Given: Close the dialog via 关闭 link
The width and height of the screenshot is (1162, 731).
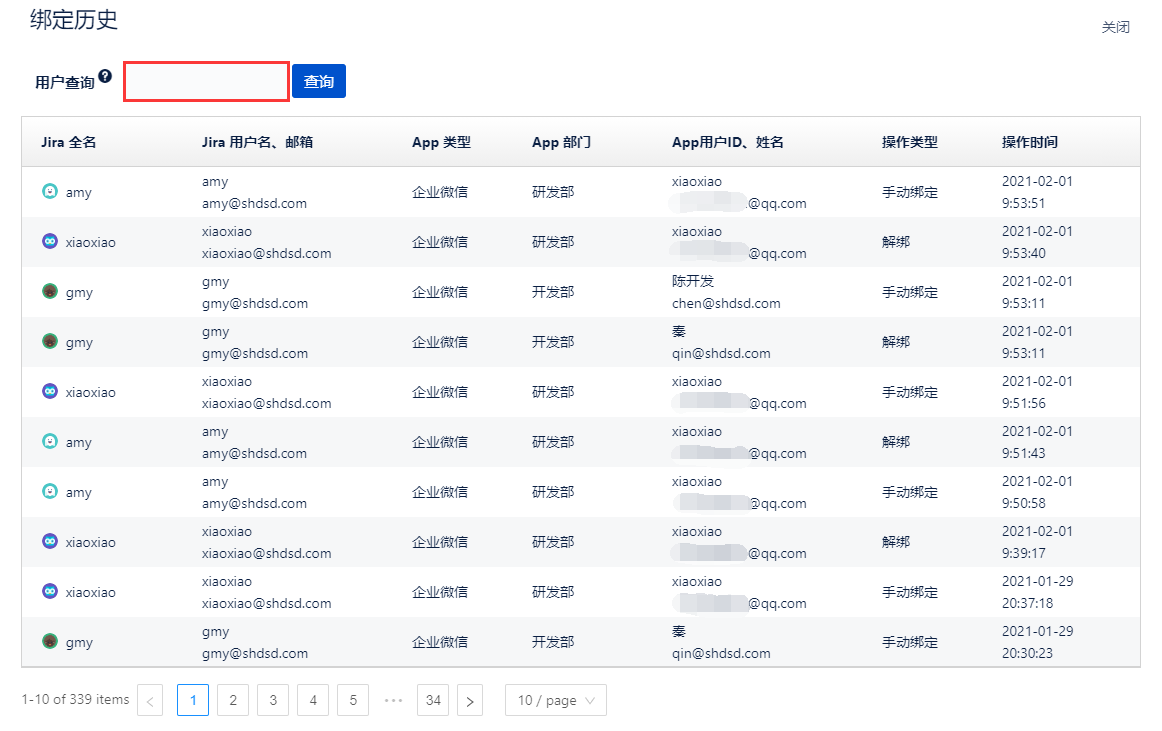Looking at the screenshot, I should click(1115, 27).
